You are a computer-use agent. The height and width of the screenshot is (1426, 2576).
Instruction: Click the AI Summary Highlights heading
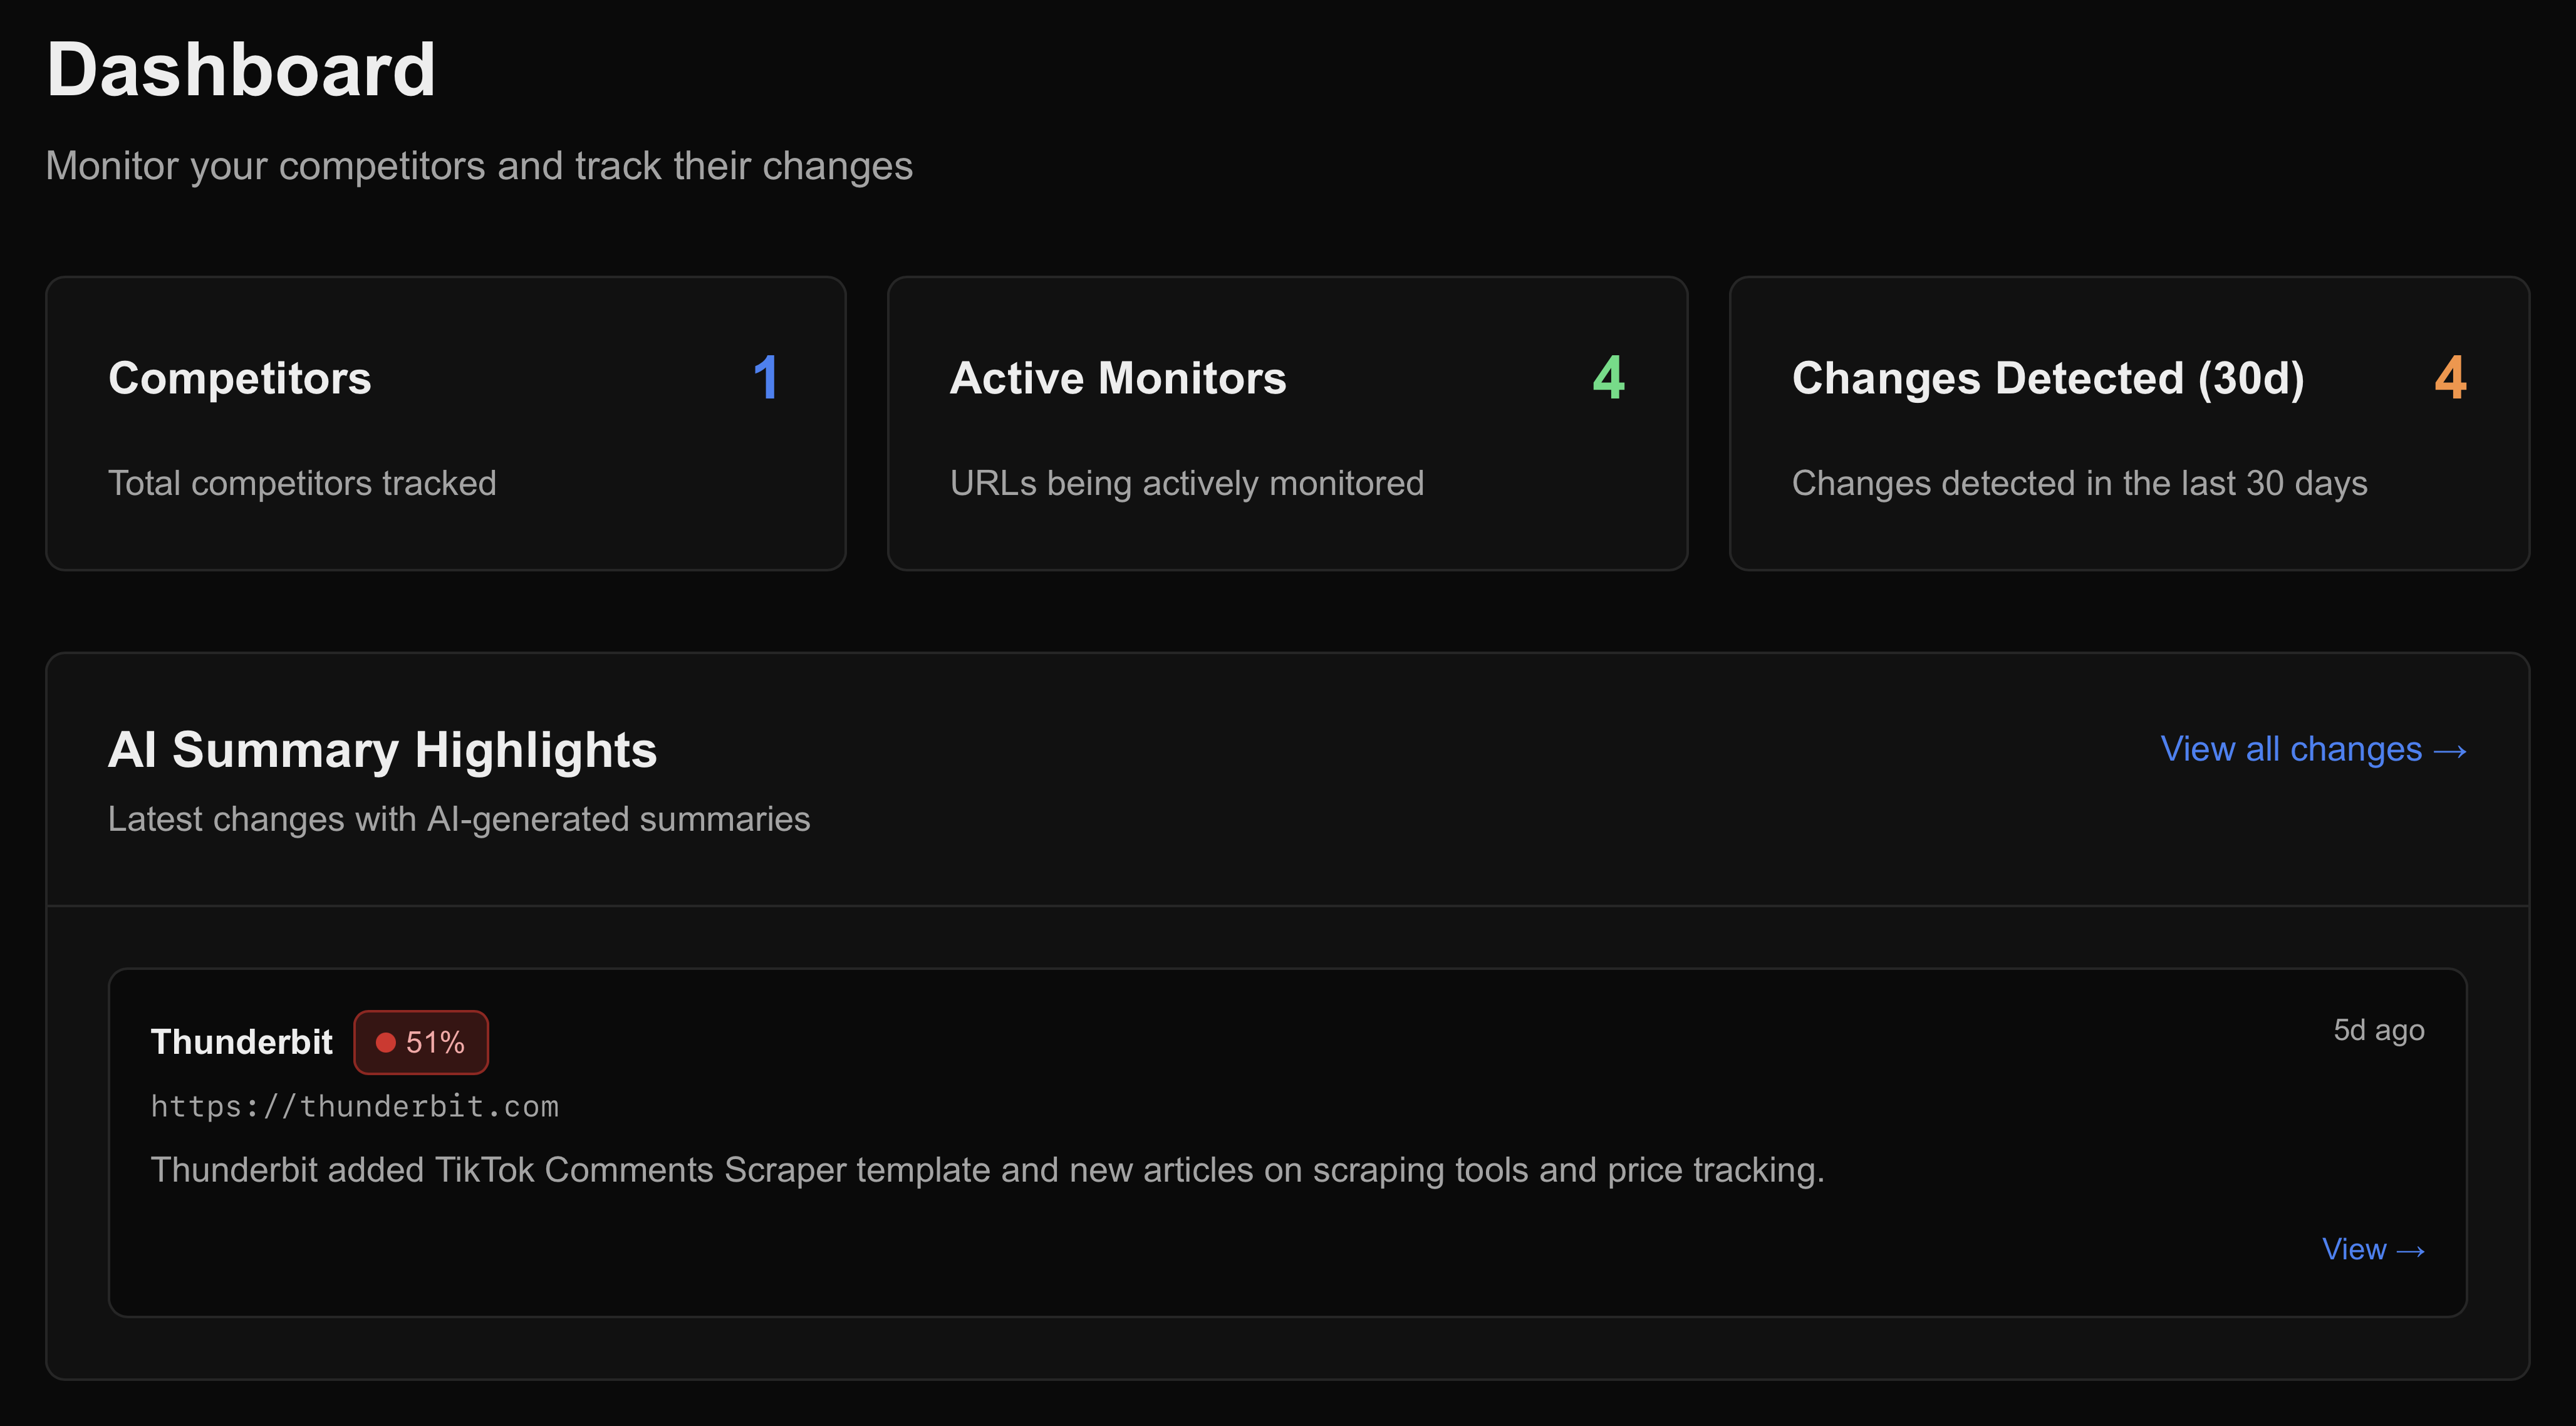tap(382, 749)
